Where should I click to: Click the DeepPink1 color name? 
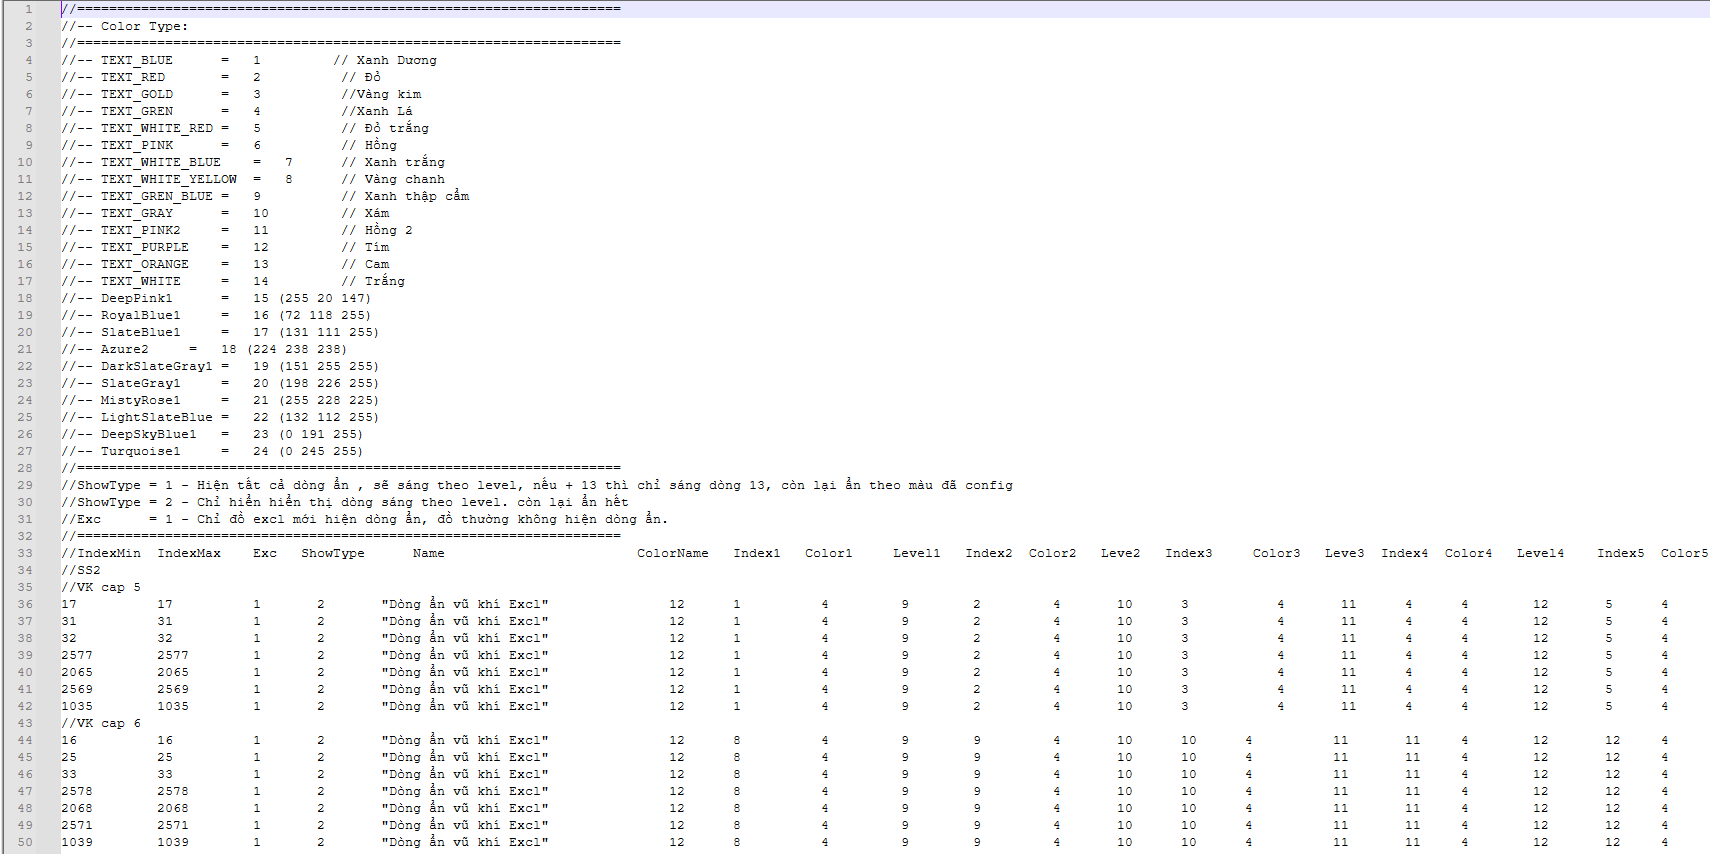click(x=136, y=298)
